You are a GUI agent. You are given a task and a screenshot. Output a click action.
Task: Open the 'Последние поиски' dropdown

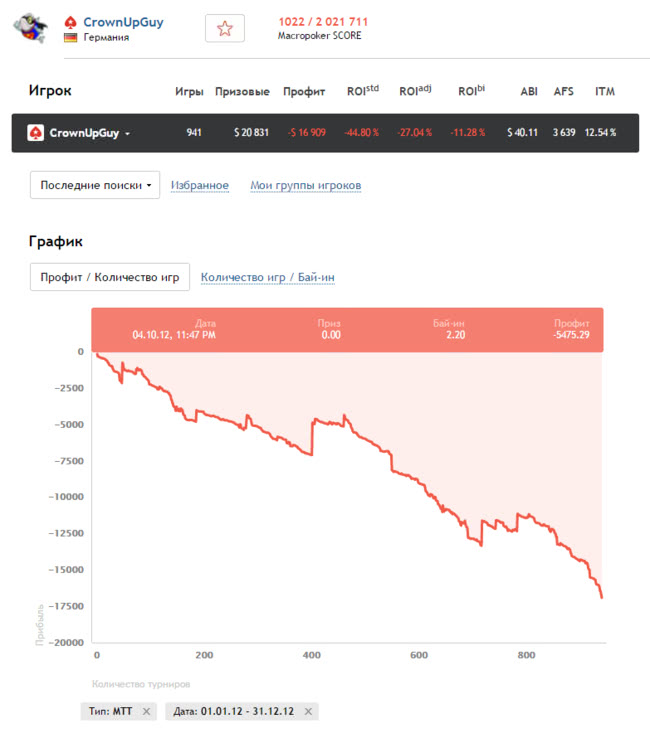(95, 185)
